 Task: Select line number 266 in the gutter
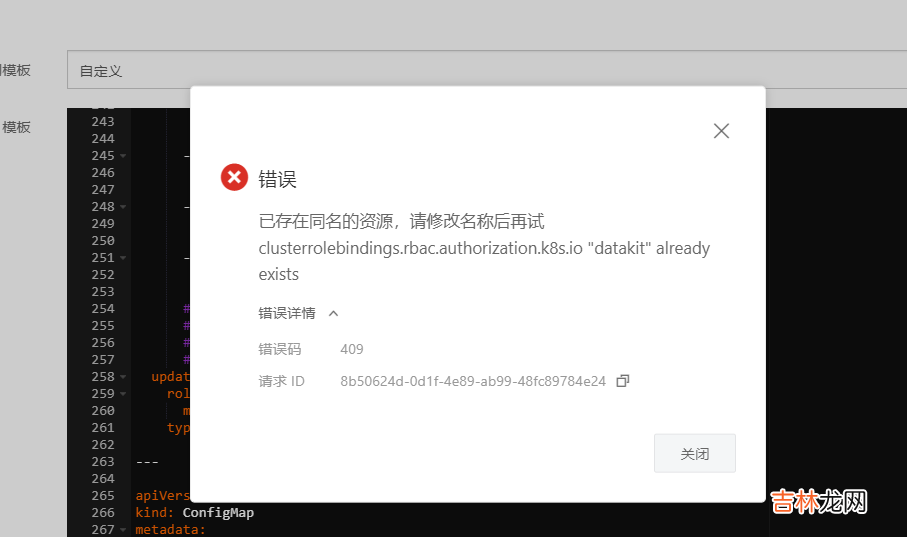pyautogui.click(x=102, y=513)
